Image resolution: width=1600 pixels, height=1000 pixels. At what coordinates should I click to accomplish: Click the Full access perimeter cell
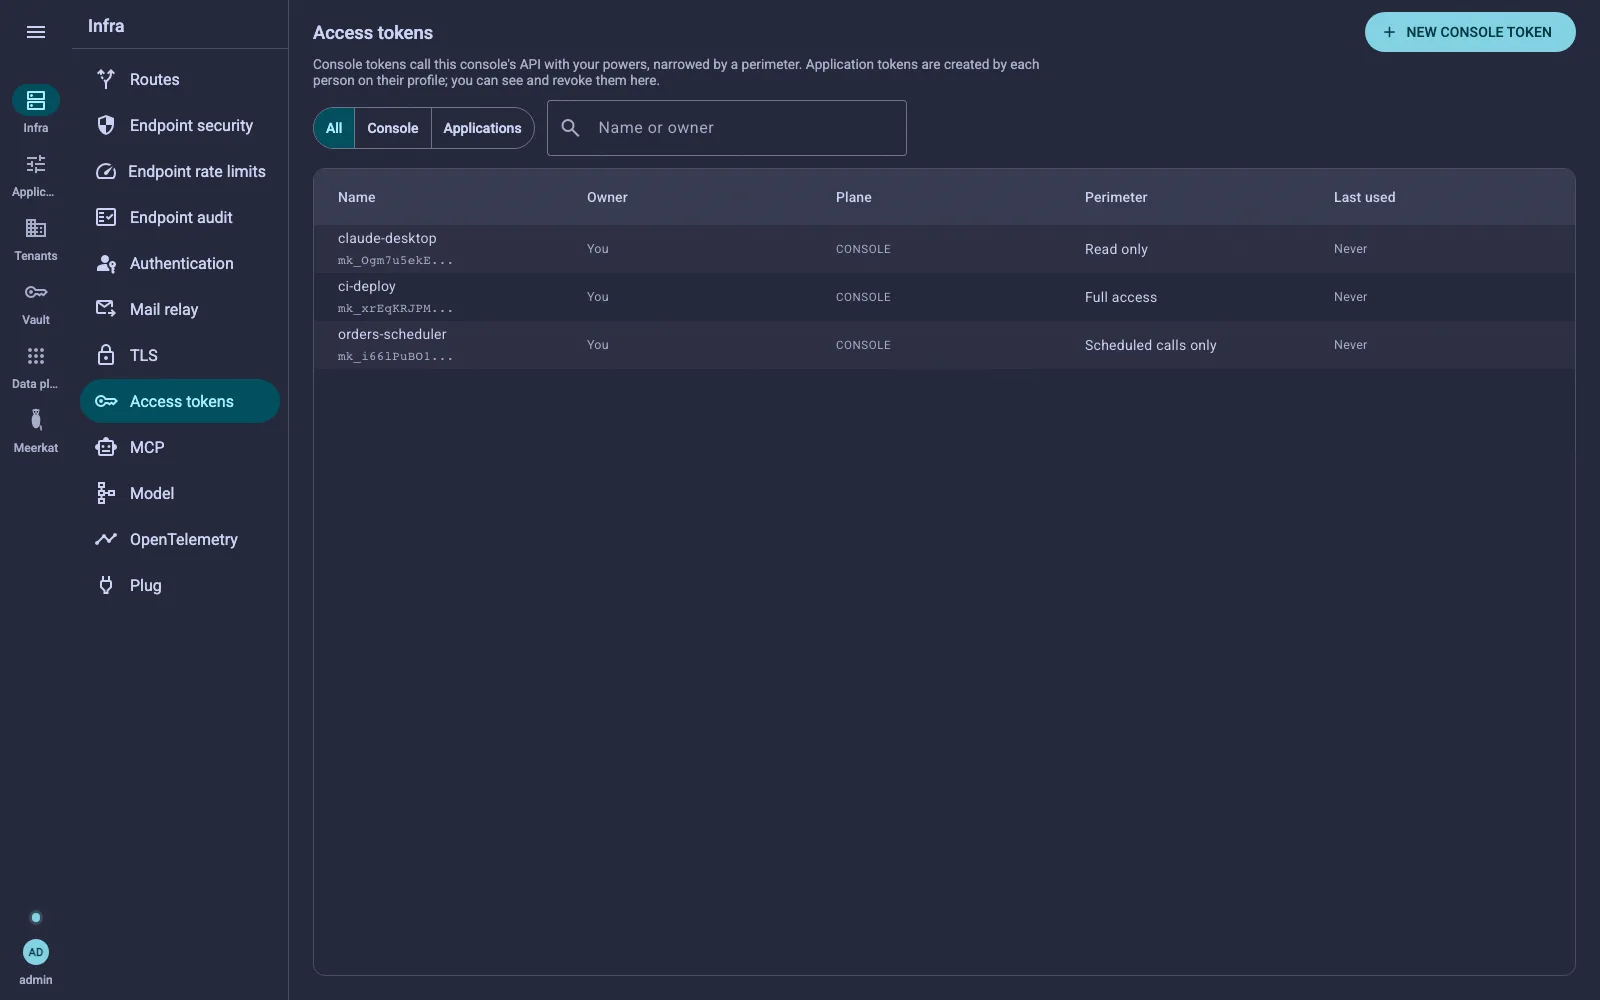1121,297
